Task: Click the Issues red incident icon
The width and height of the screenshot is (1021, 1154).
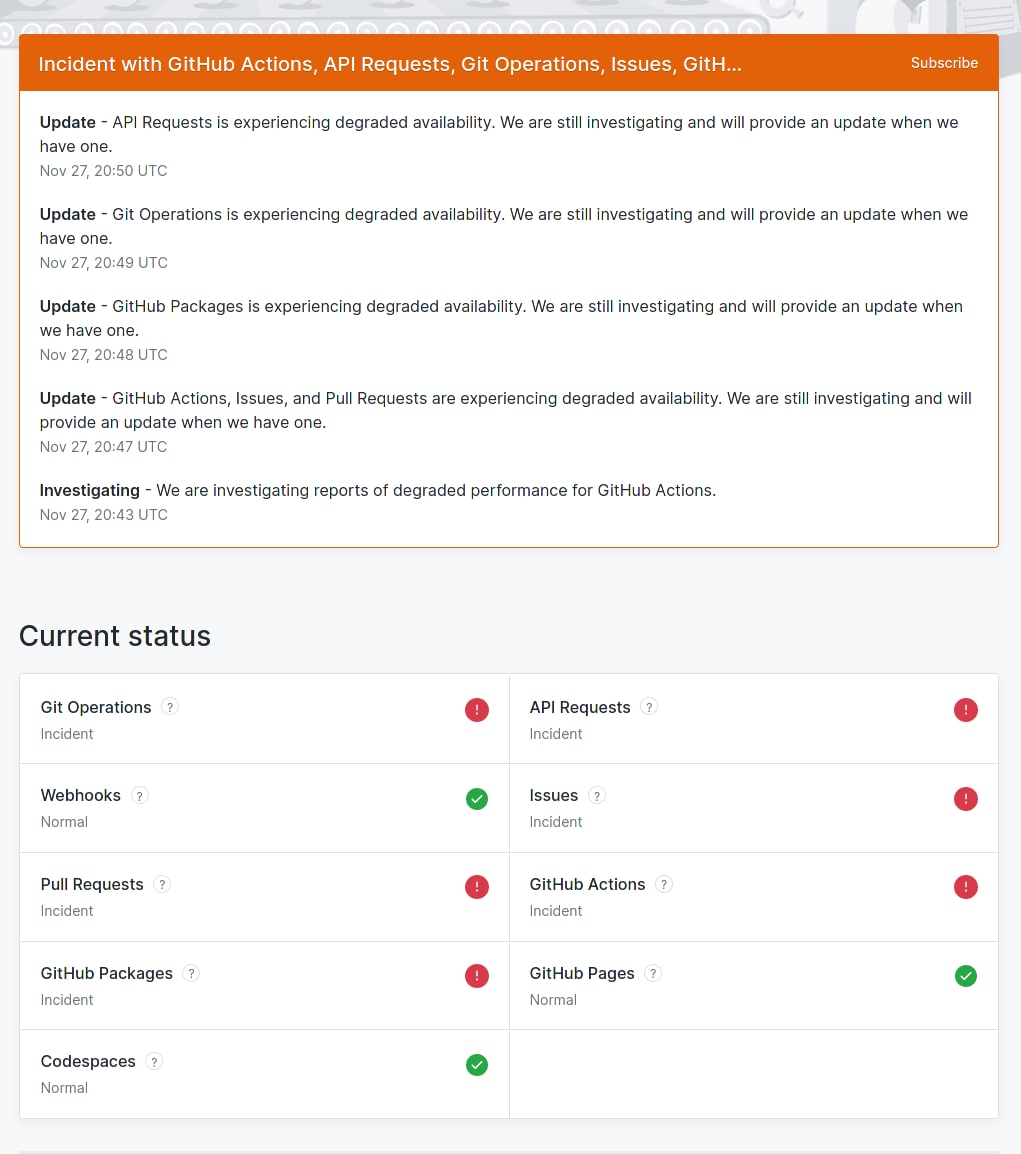Action: (965, 798)
